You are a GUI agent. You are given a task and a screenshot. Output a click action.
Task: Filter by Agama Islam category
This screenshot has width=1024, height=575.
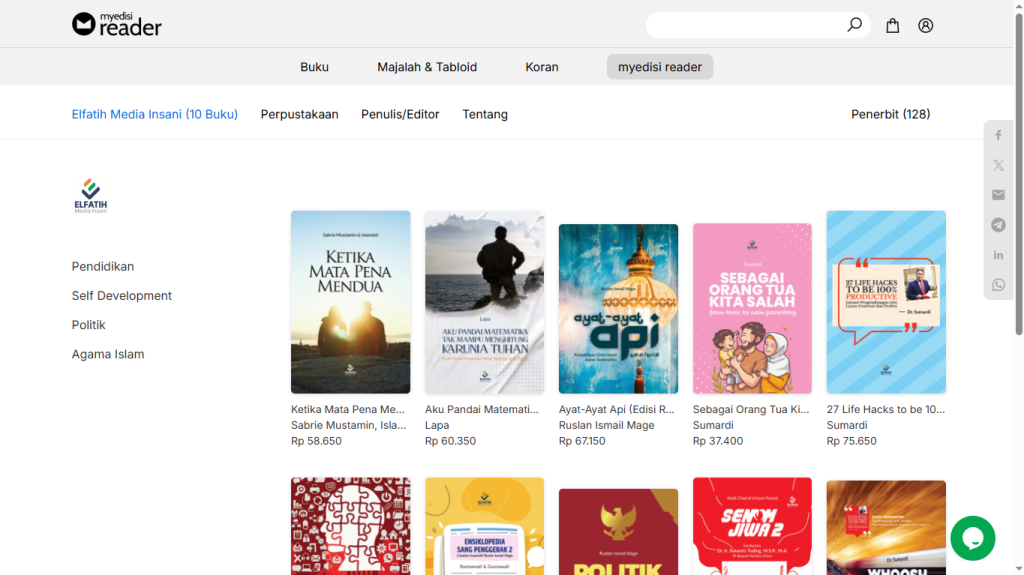click(x=108, y=354)
